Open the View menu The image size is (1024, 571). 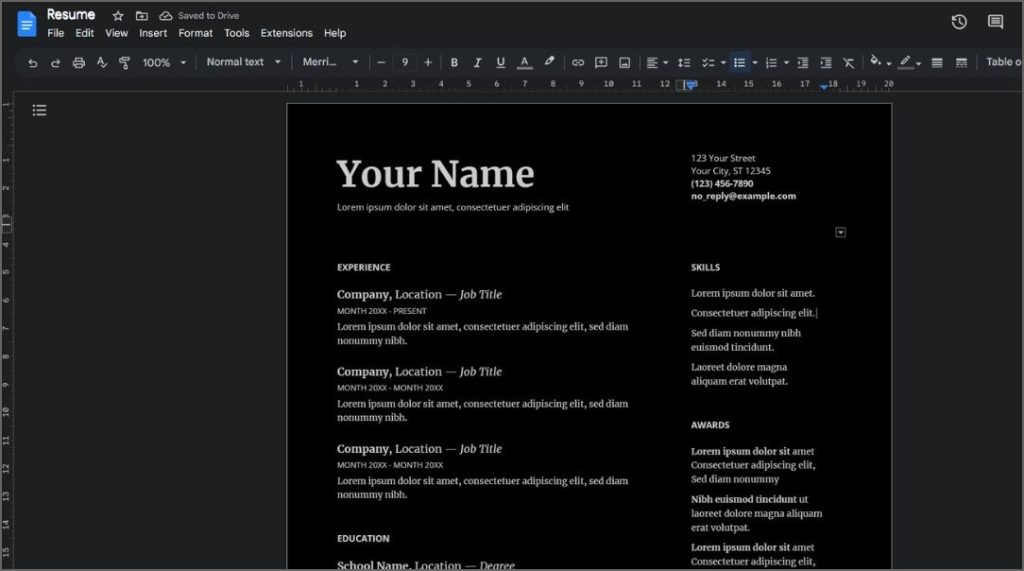(x=116, y=33)
